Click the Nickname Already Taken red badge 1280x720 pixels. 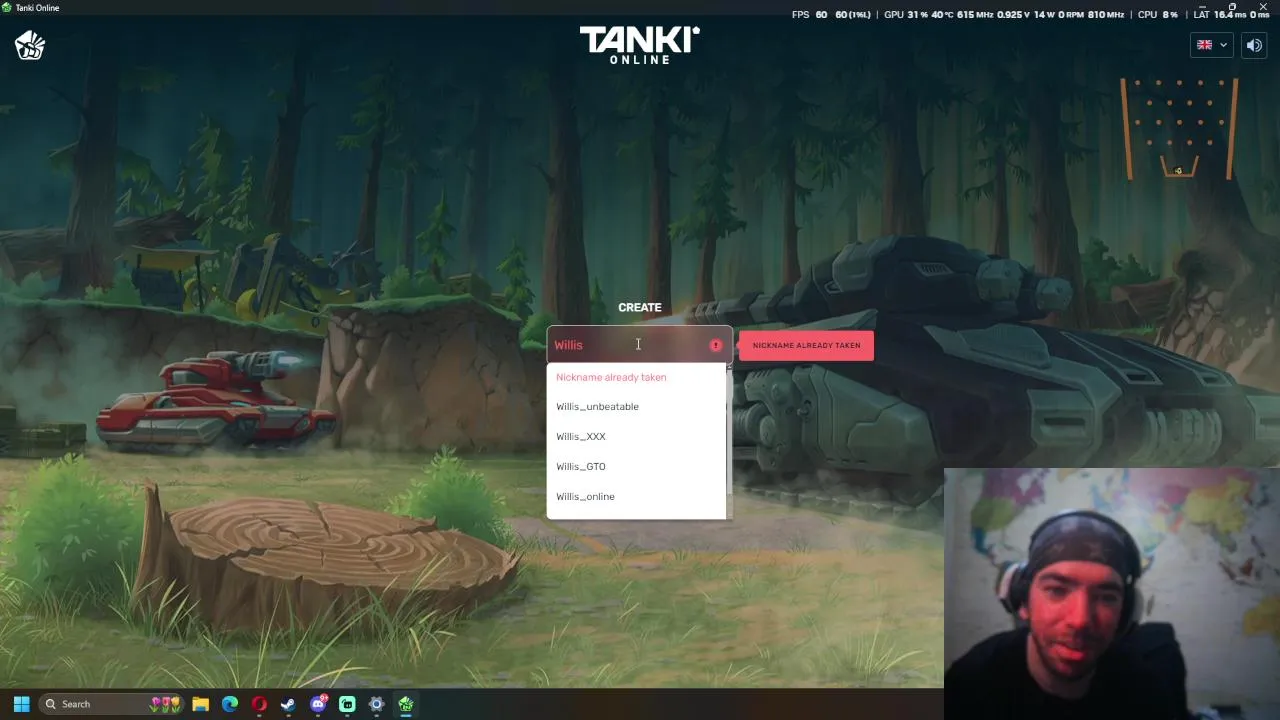click(x=806, y=346)
